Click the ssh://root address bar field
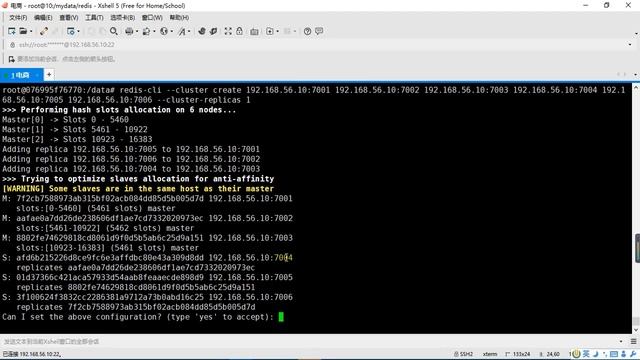 [318, 44]
